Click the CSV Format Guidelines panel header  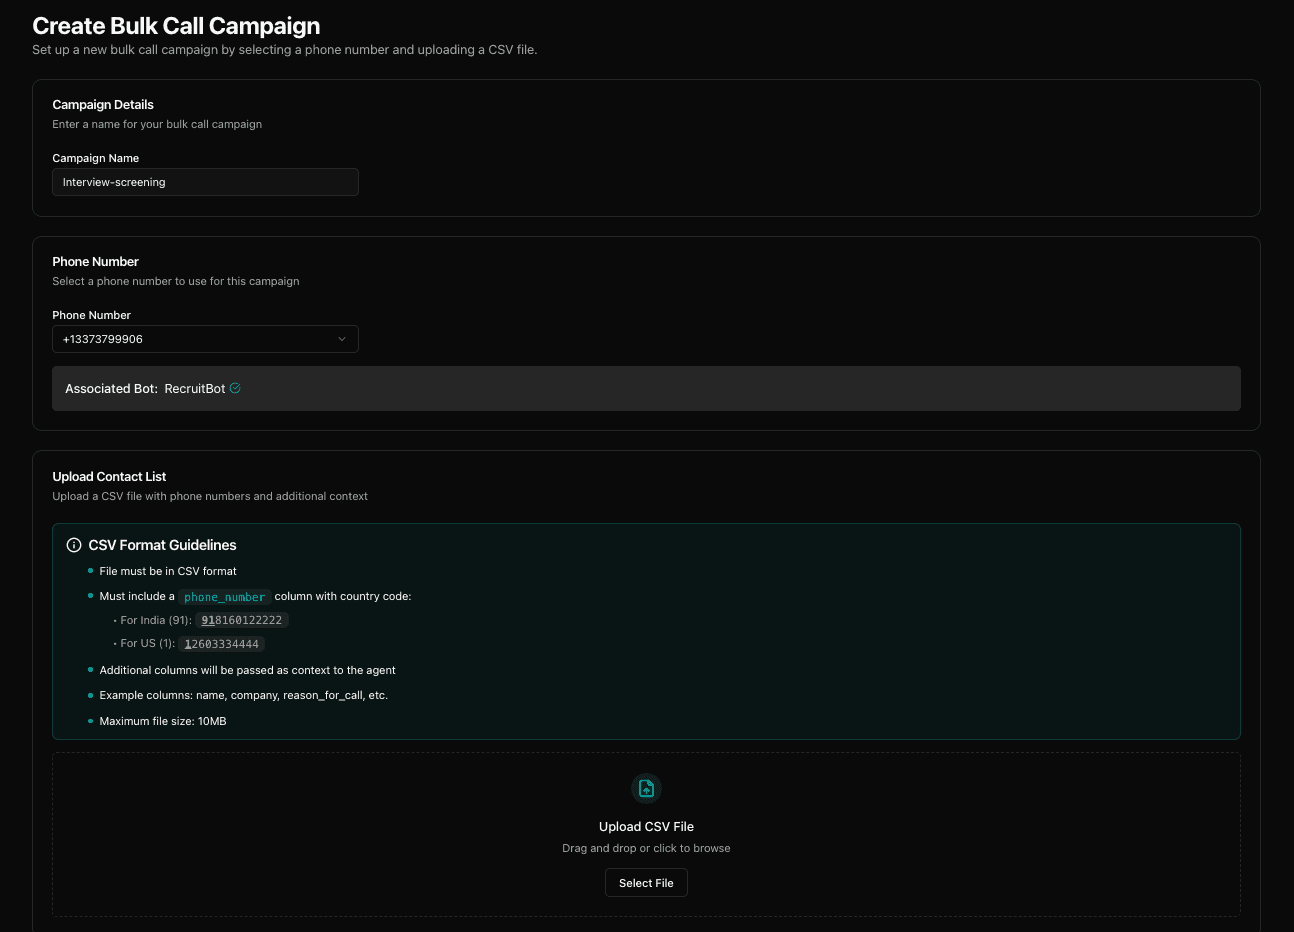(162, 545)
